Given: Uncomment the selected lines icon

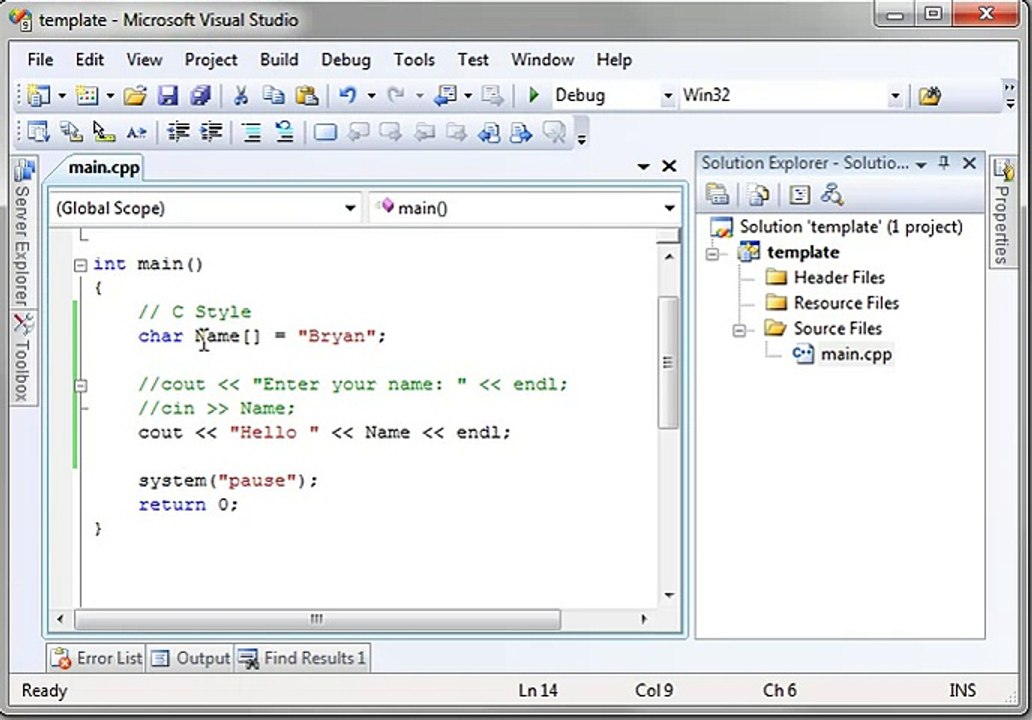Looking at the screenshot, I should click(x=284, y=132).
